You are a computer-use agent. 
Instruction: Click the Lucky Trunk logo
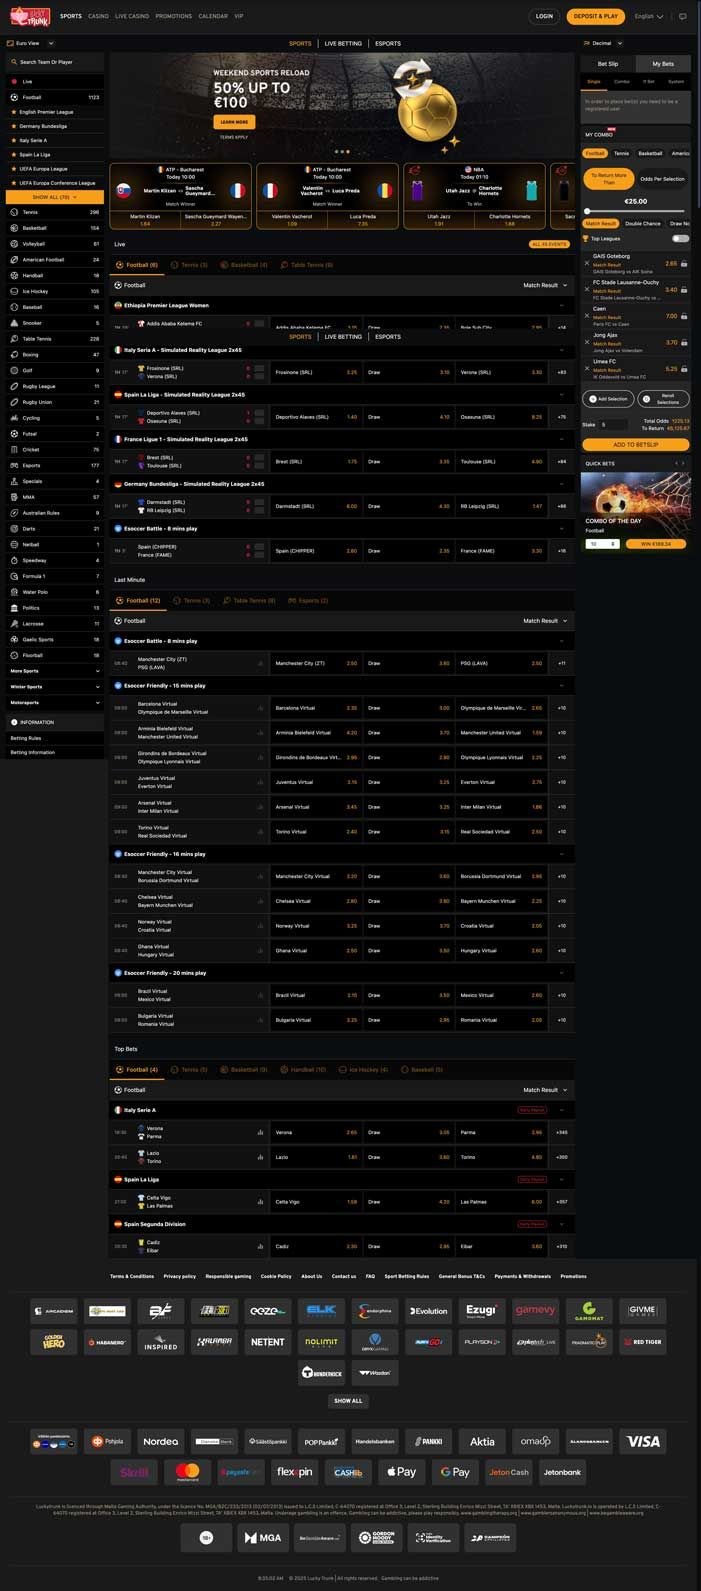pos(28,16)
